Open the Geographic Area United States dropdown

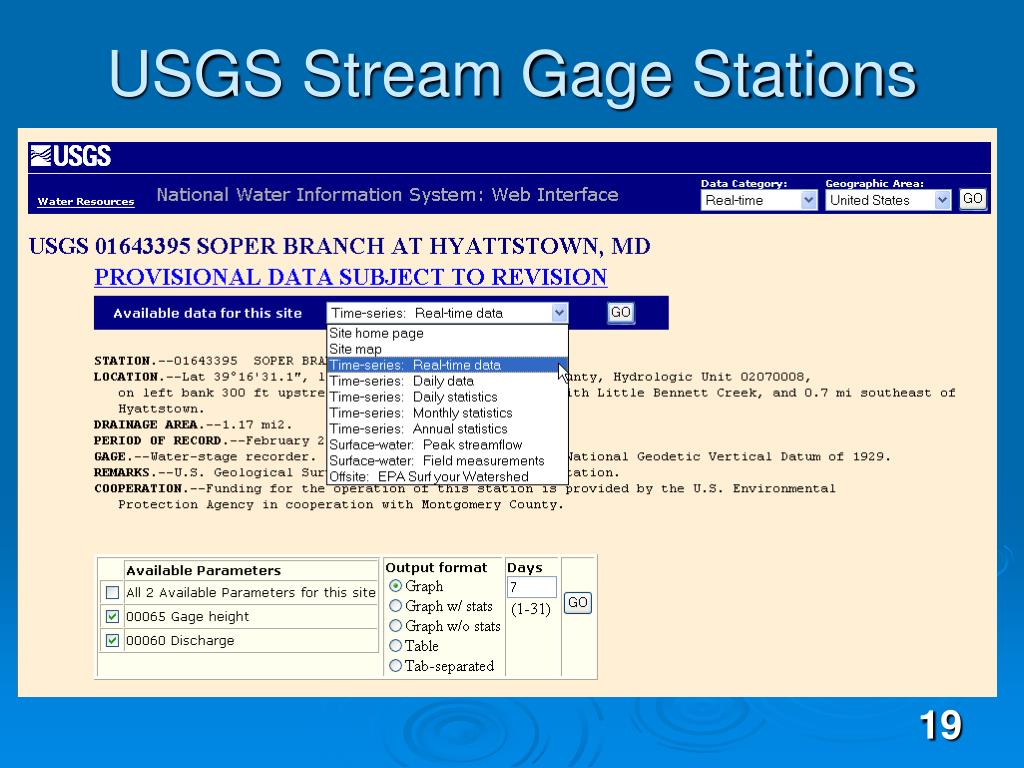click(x=888, y=200)
